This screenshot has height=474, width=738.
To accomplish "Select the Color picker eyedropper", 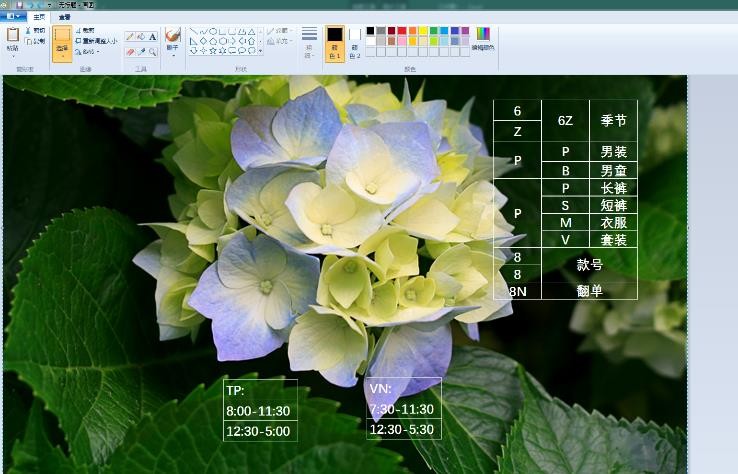I will [141, 51].
